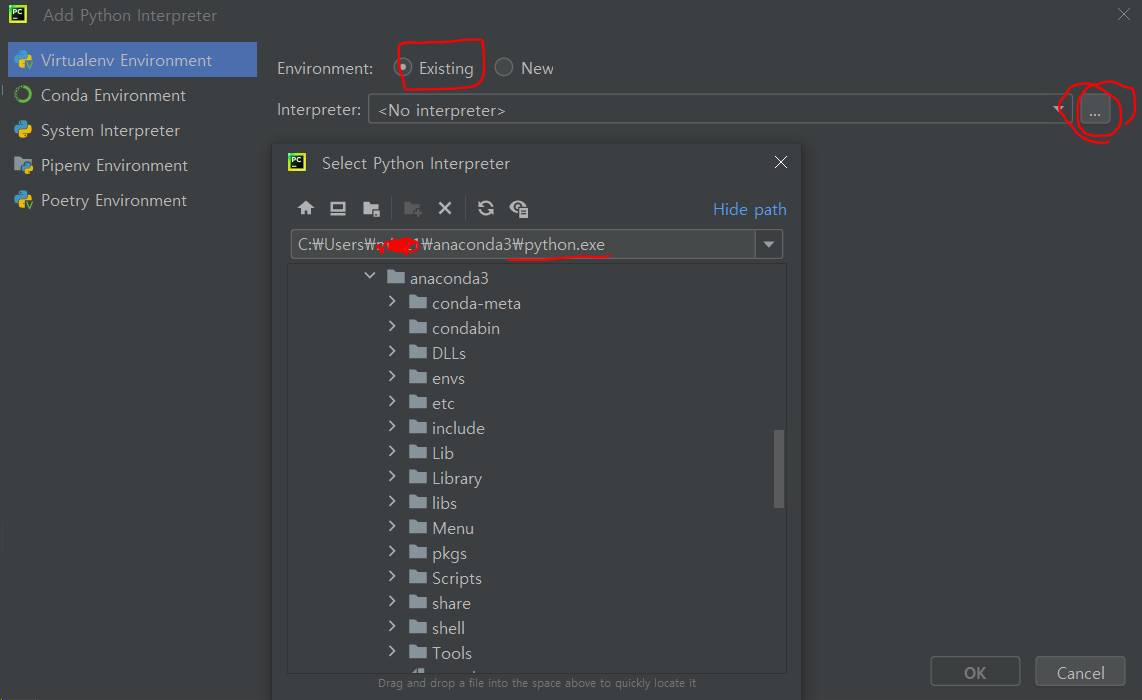
Task: Click the System Interpreter python icon
Action: (x=23, y=130)
